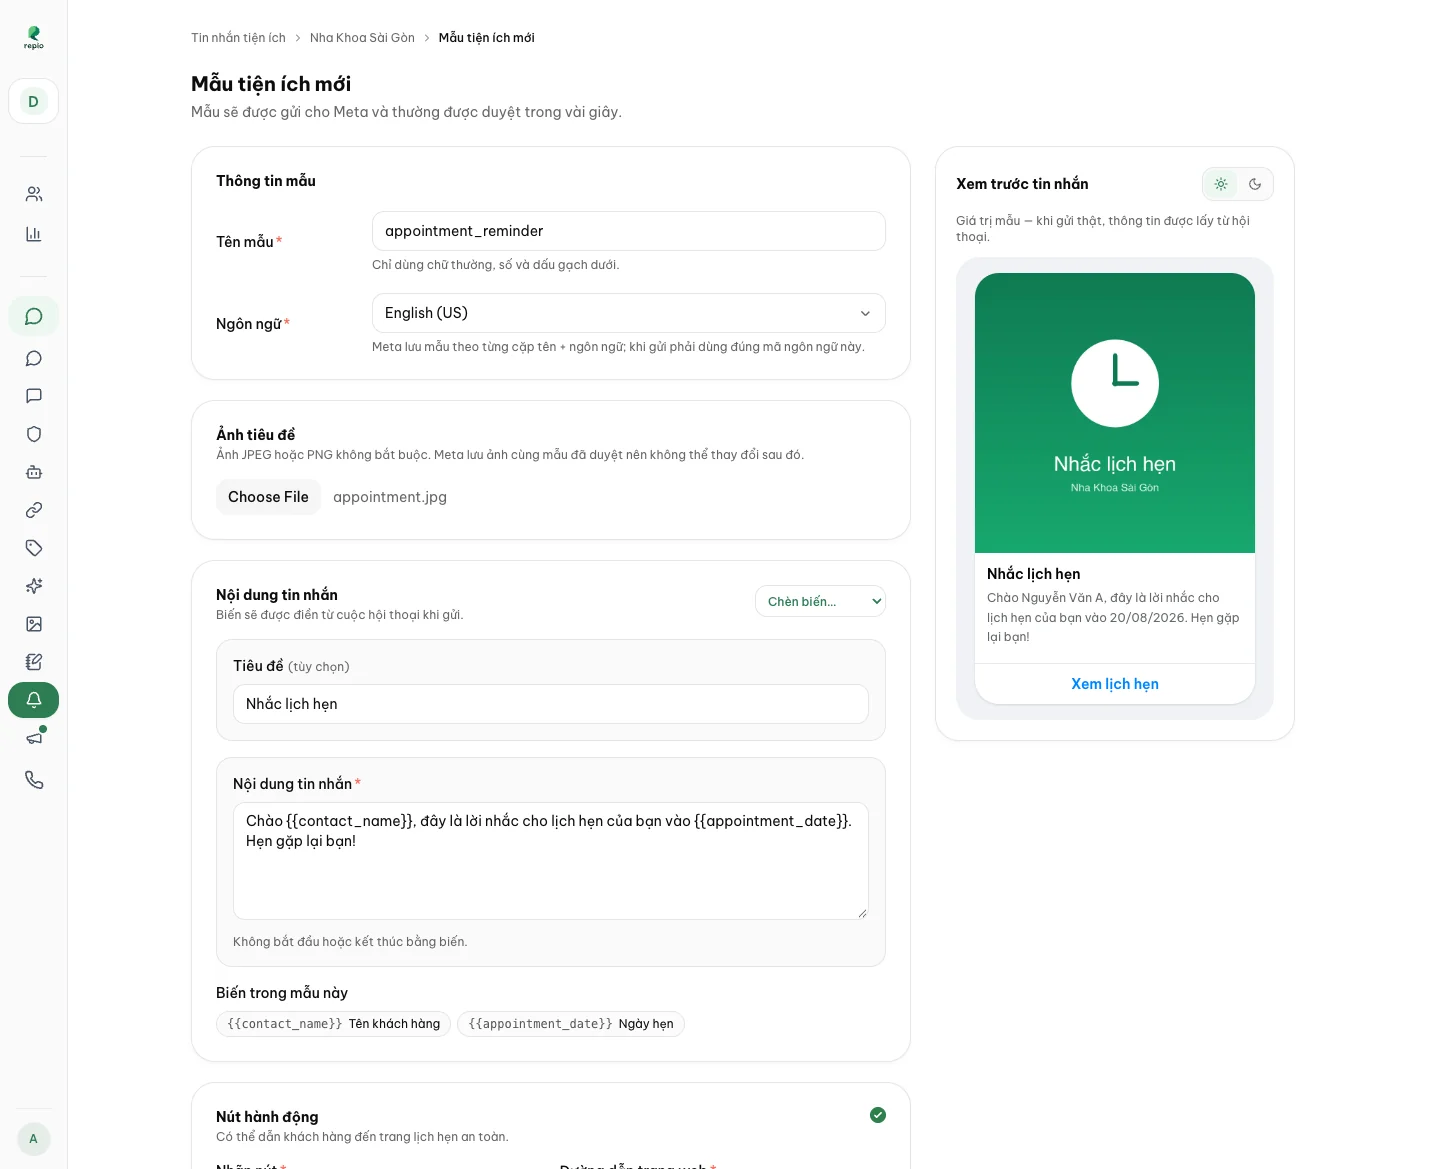
Task: Select the active bell notification icon
Action: [34, 700]
